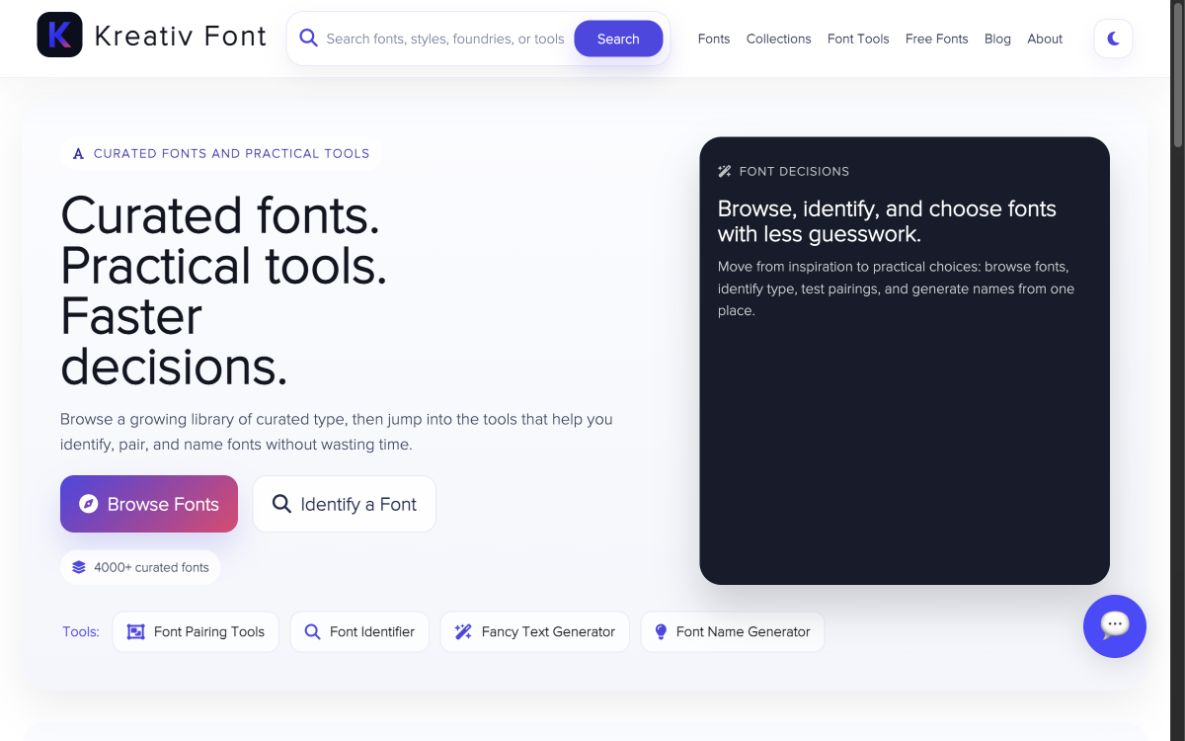The height and width of the screenshot is (741, 1185).
Task: Click the 'Browse, identify, and choose fonts' heading
Action: 886,221
